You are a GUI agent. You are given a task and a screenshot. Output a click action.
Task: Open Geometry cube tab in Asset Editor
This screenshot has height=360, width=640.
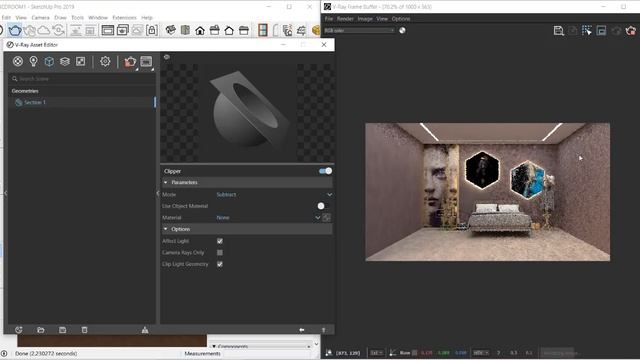(x=49, y=61)
